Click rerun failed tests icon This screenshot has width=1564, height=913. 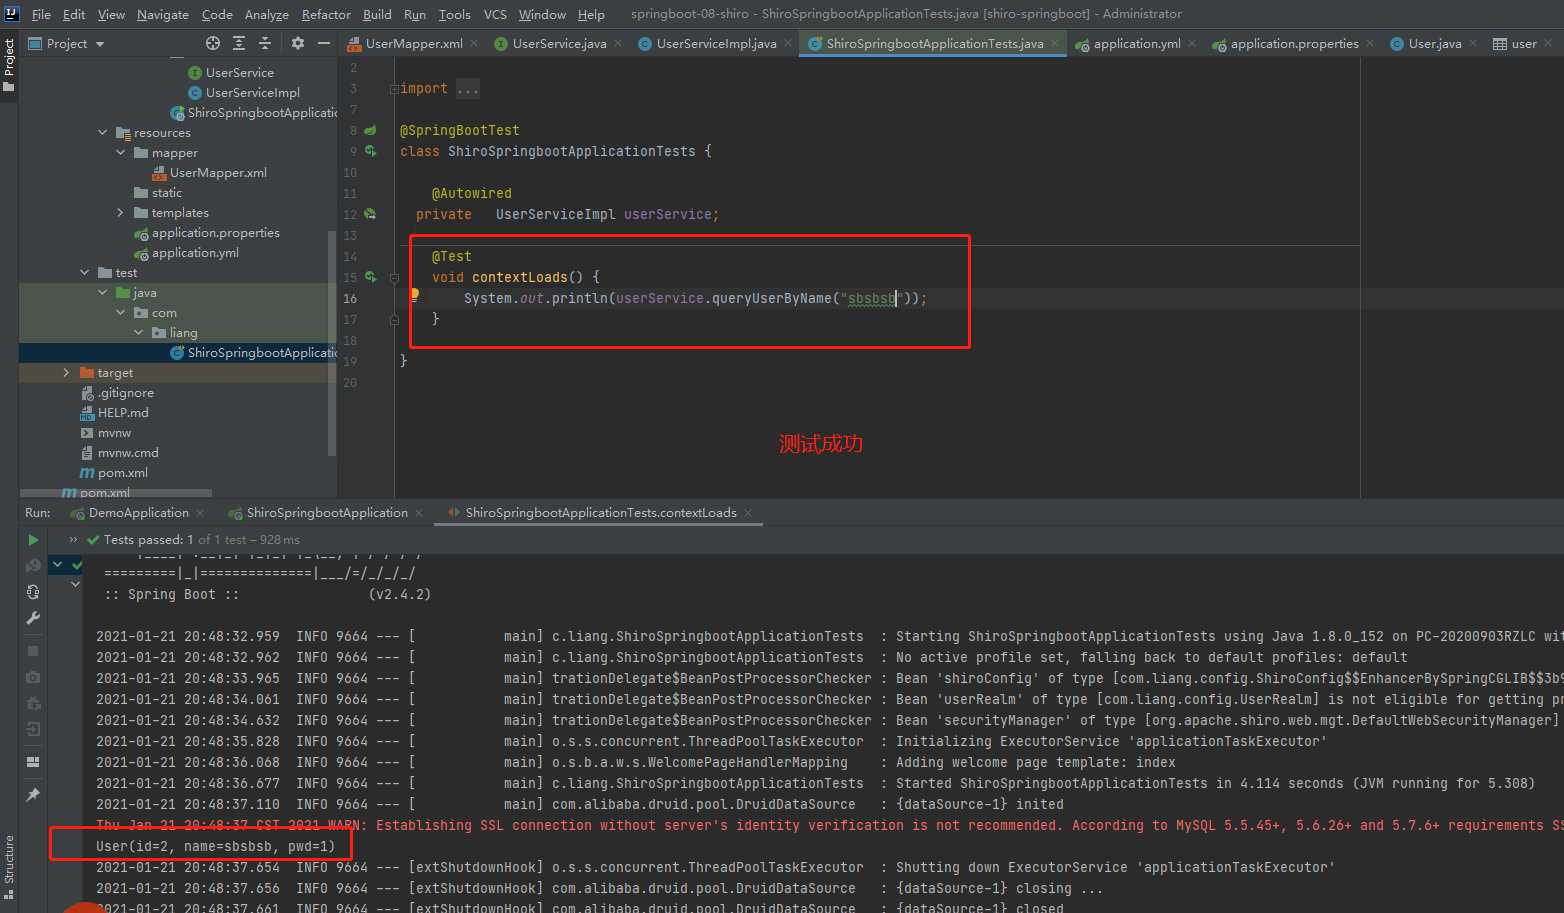(x=33, y=566)
